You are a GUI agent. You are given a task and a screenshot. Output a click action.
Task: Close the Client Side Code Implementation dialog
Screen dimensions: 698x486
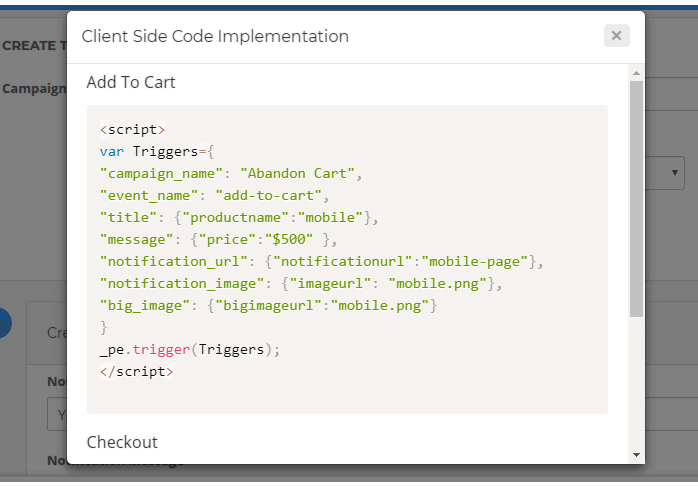point(617,36)
